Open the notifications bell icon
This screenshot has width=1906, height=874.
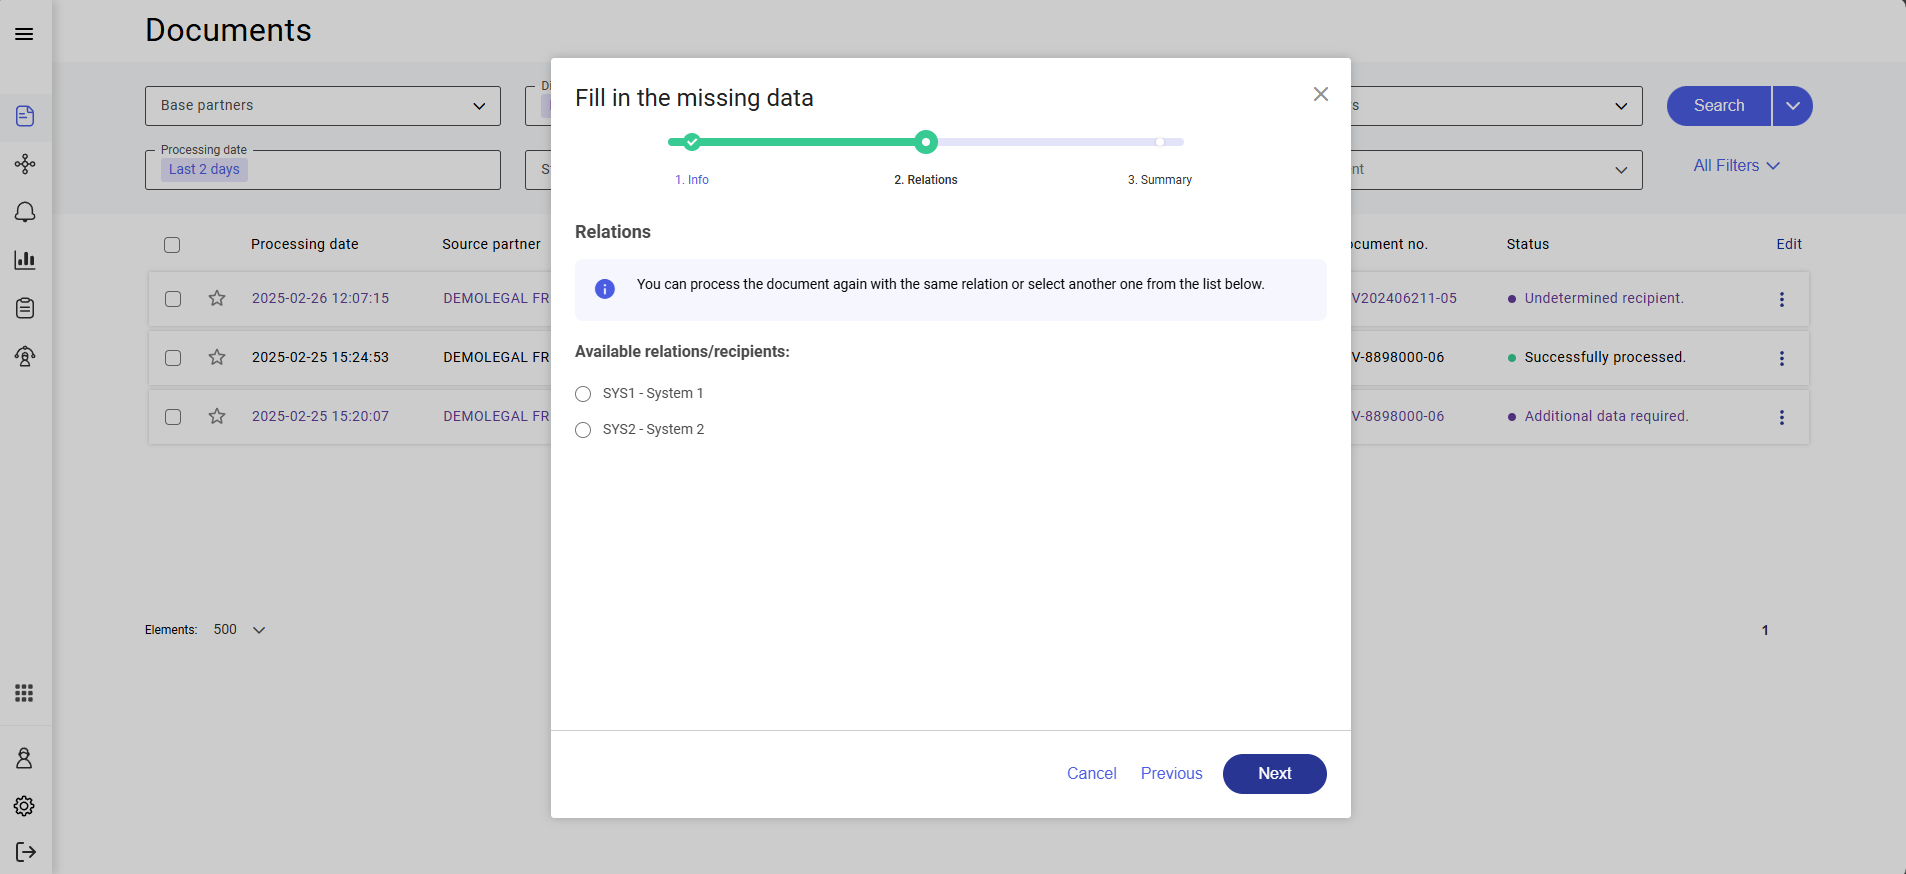coord(25,212)
